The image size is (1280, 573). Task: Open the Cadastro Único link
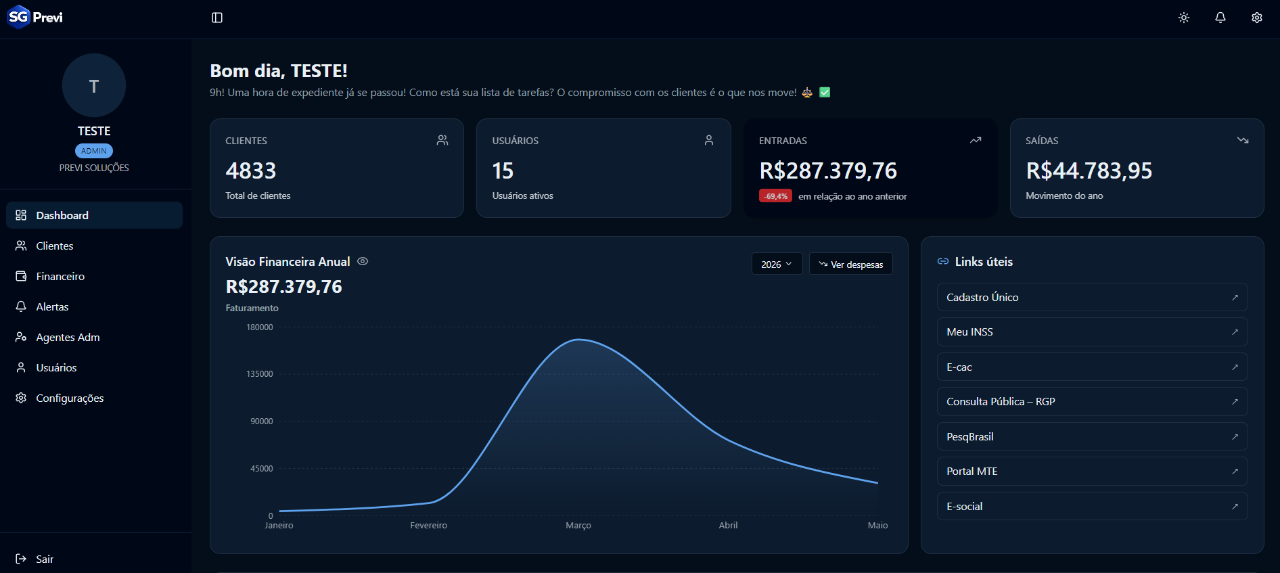1092,297
